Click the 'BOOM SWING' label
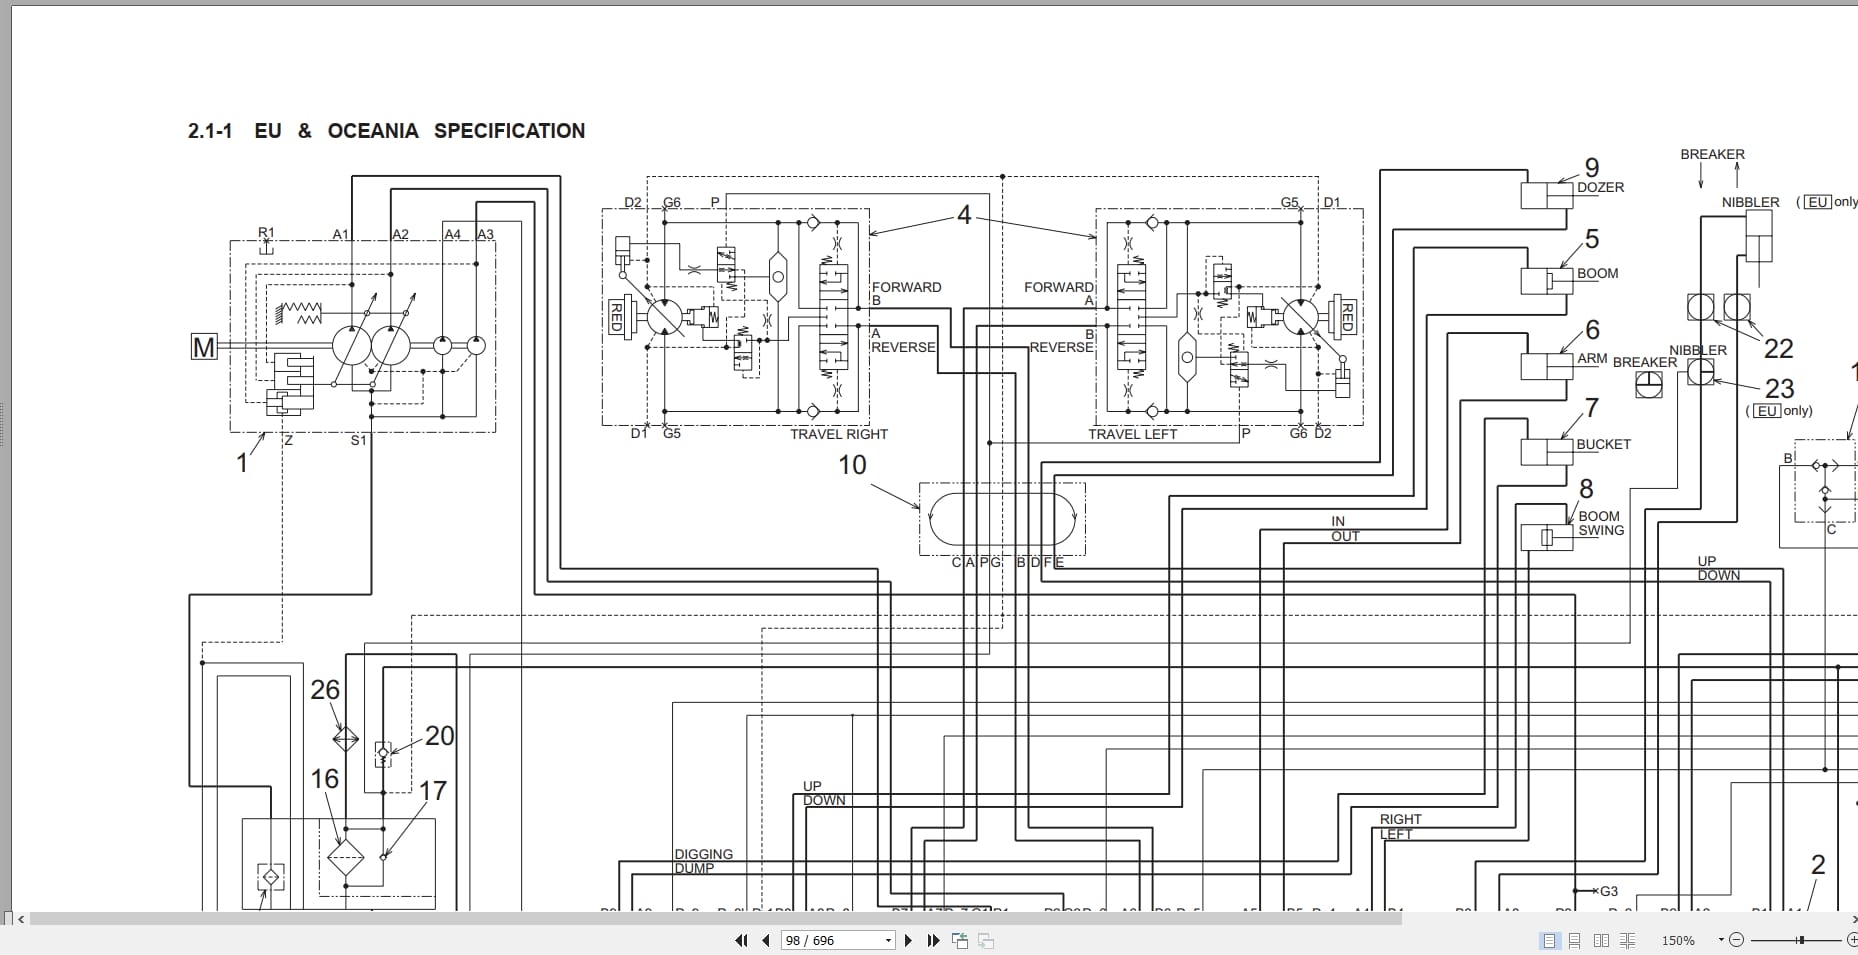This screenshot has width=1858, height=955. (1601, 523)
